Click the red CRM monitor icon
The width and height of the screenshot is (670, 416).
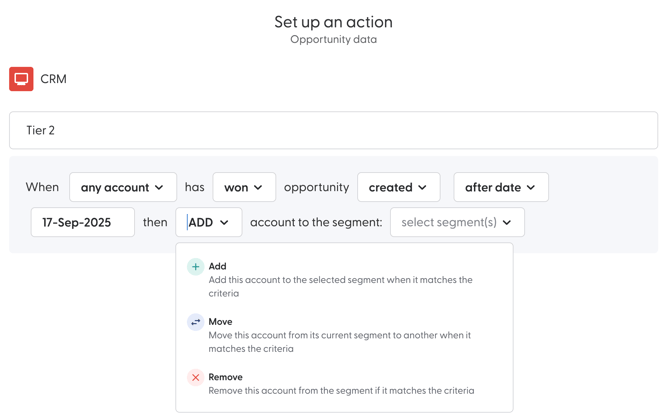point(21,79)
